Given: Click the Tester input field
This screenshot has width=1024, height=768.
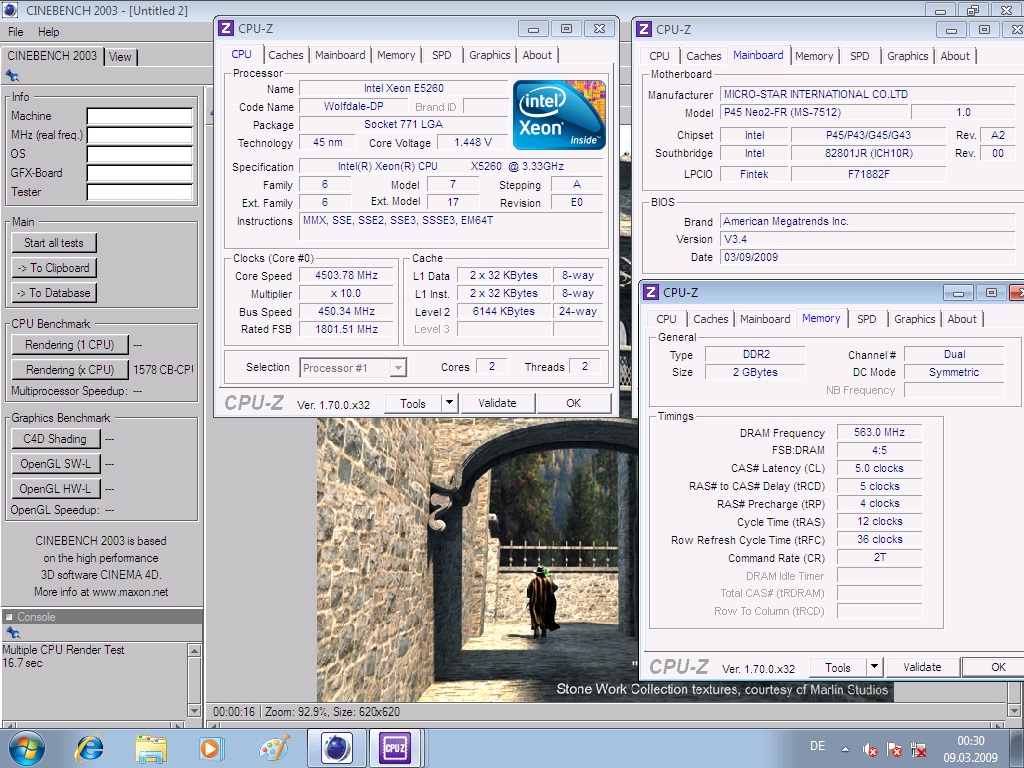Looking at the screenshot, I should tap(140, 192).
